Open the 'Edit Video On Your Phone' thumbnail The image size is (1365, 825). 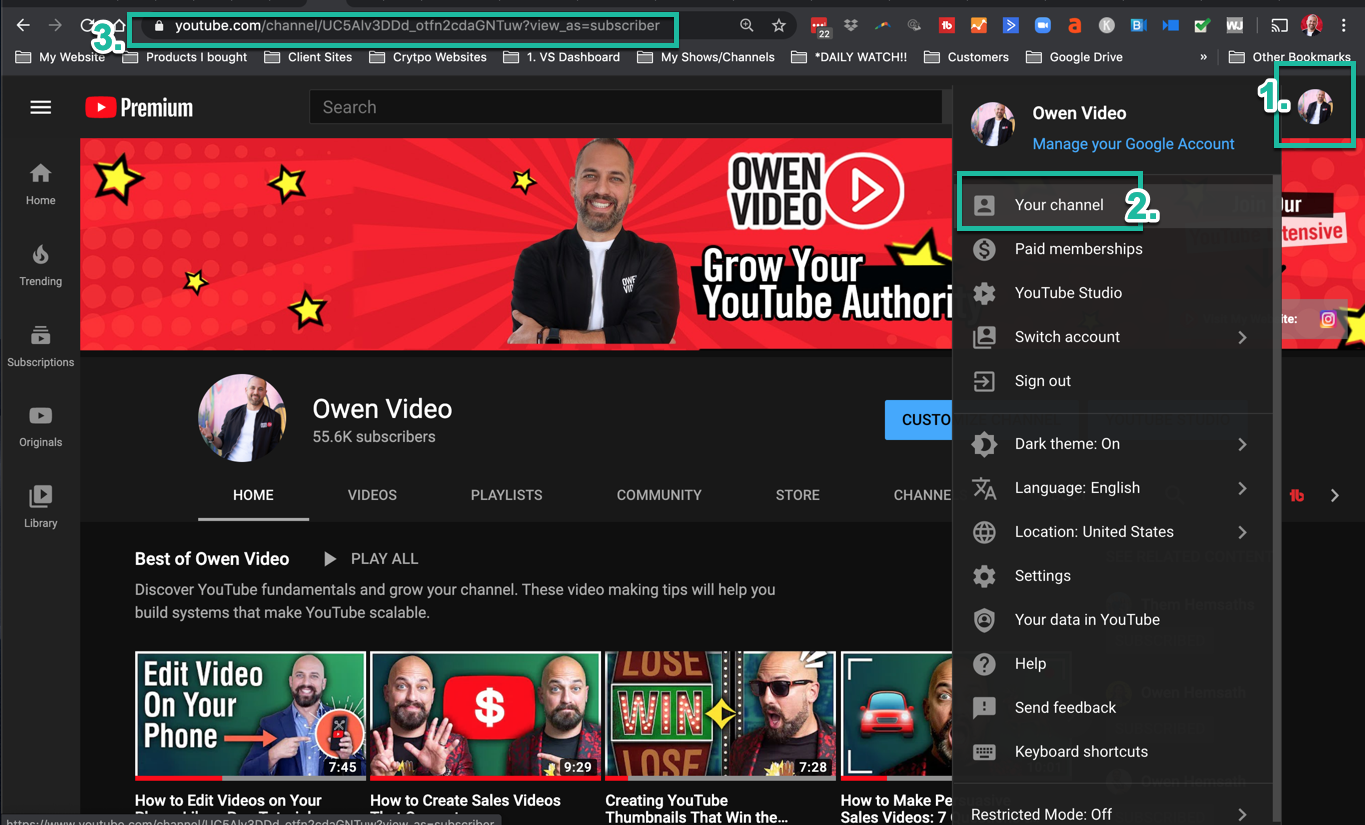pos(250,715)
